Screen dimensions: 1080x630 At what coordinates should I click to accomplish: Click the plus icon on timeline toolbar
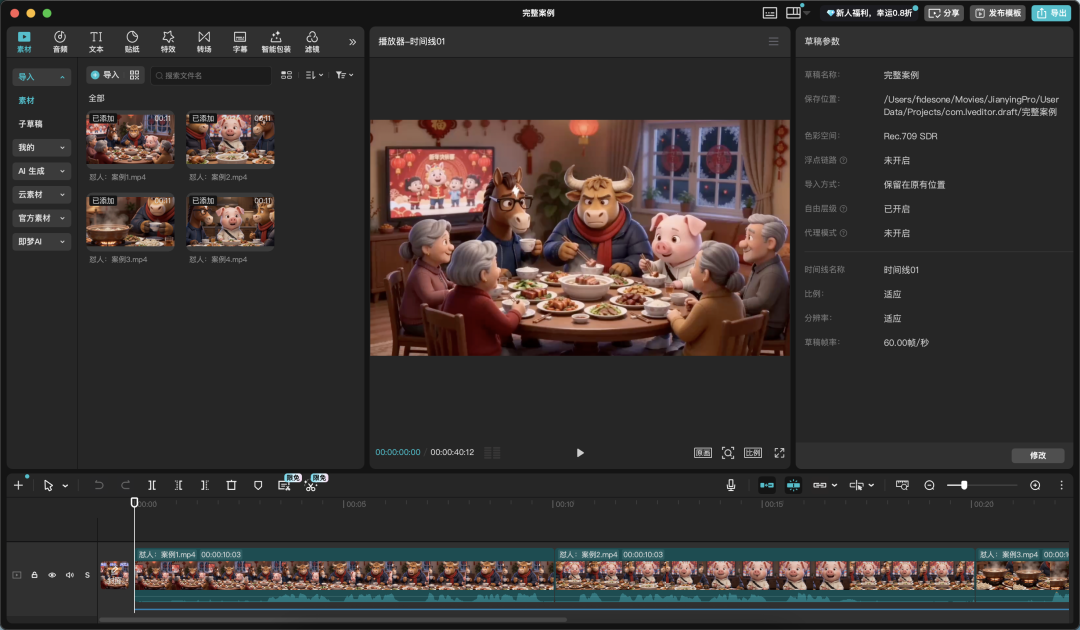pyautogui.click(x=19, y=485)
